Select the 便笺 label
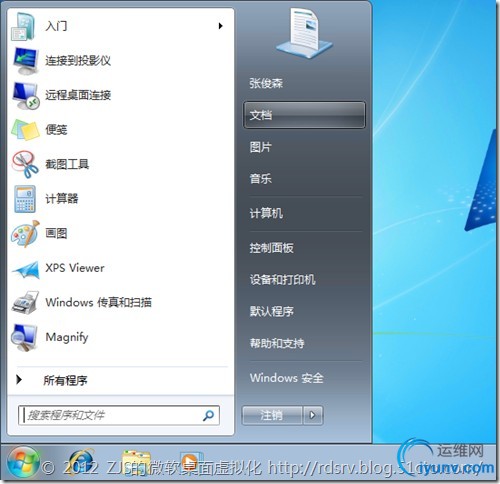The image size is (500, 484). click(56, 130)
